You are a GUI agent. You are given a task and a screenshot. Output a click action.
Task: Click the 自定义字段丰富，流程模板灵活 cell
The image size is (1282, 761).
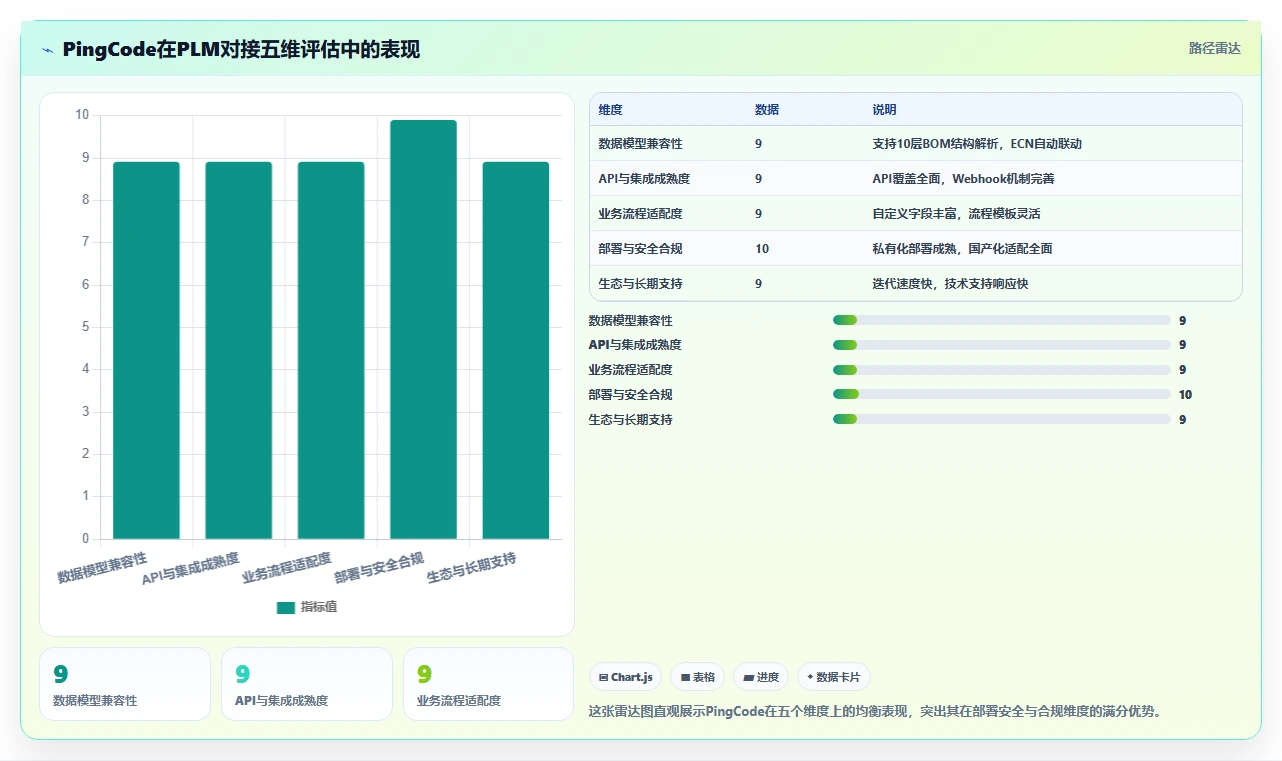[956, 214]
